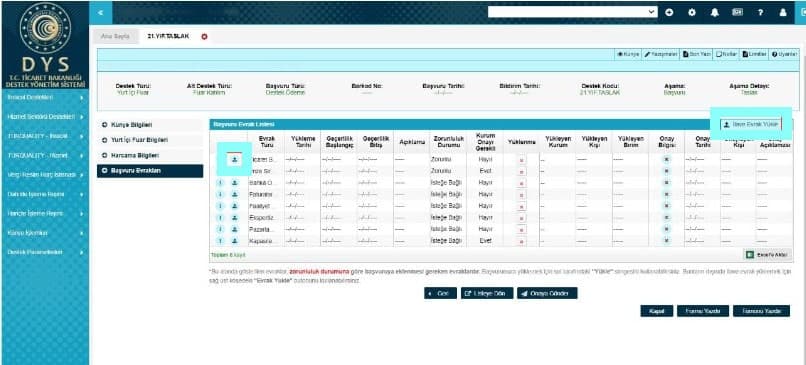Select the Başvuru Evrakları section
This screenshot has width=806, height=365.
[x=150, y=171]
